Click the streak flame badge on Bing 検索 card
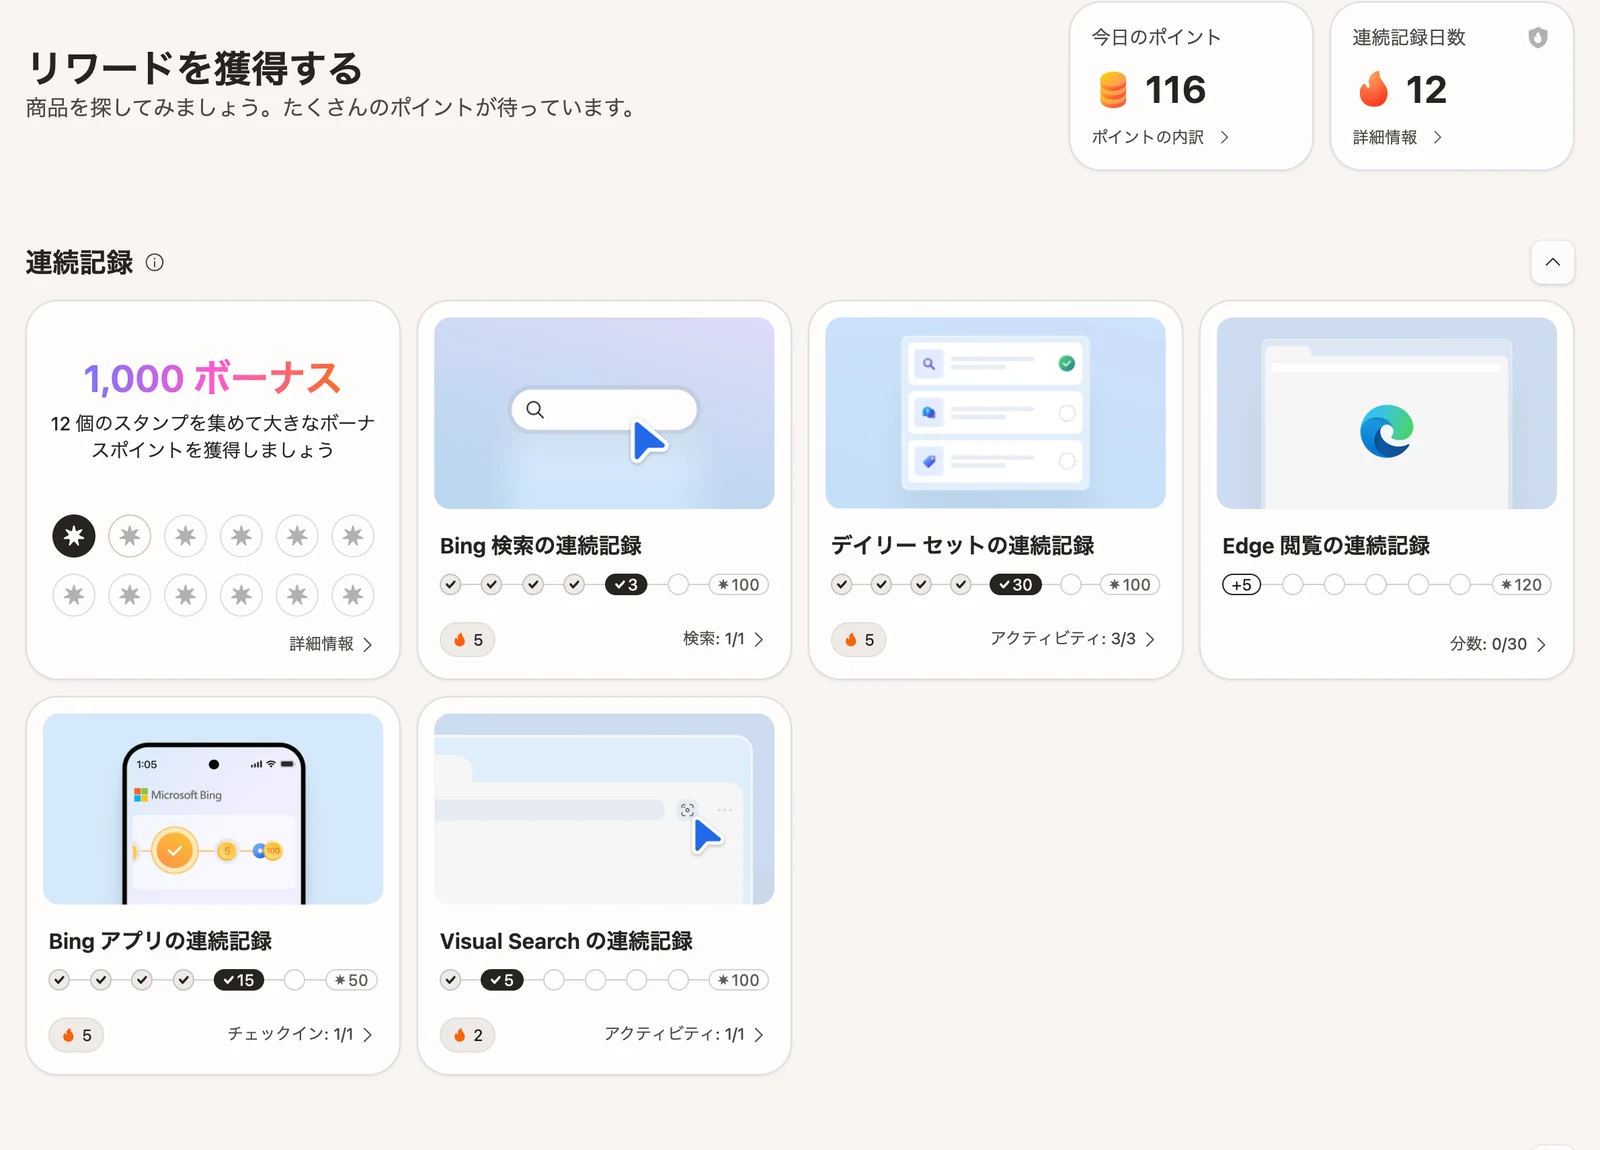The width and height of the screenshot is (1600, 1150). coord(468,640)
